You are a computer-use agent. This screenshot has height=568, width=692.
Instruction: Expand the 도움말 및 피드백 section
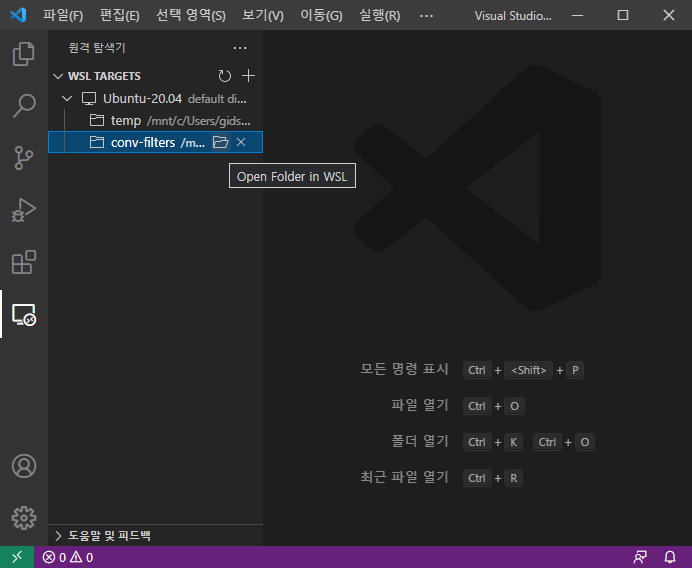[58, 535]
